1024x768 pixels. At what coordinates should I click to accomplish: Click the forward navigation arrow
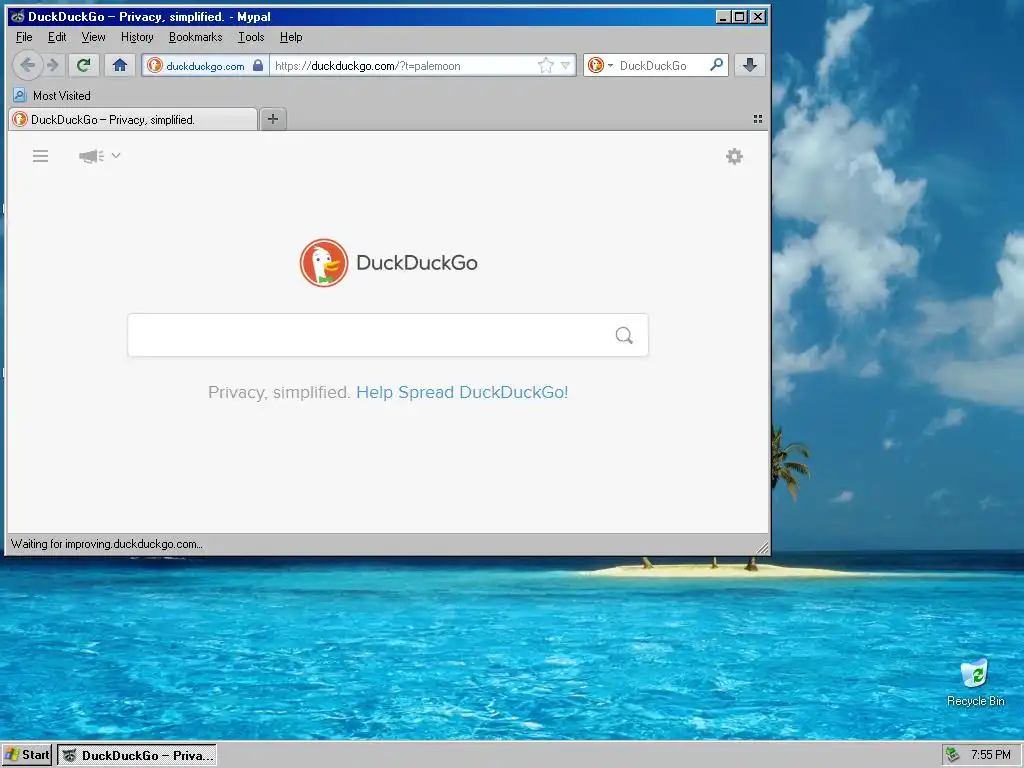53,65
